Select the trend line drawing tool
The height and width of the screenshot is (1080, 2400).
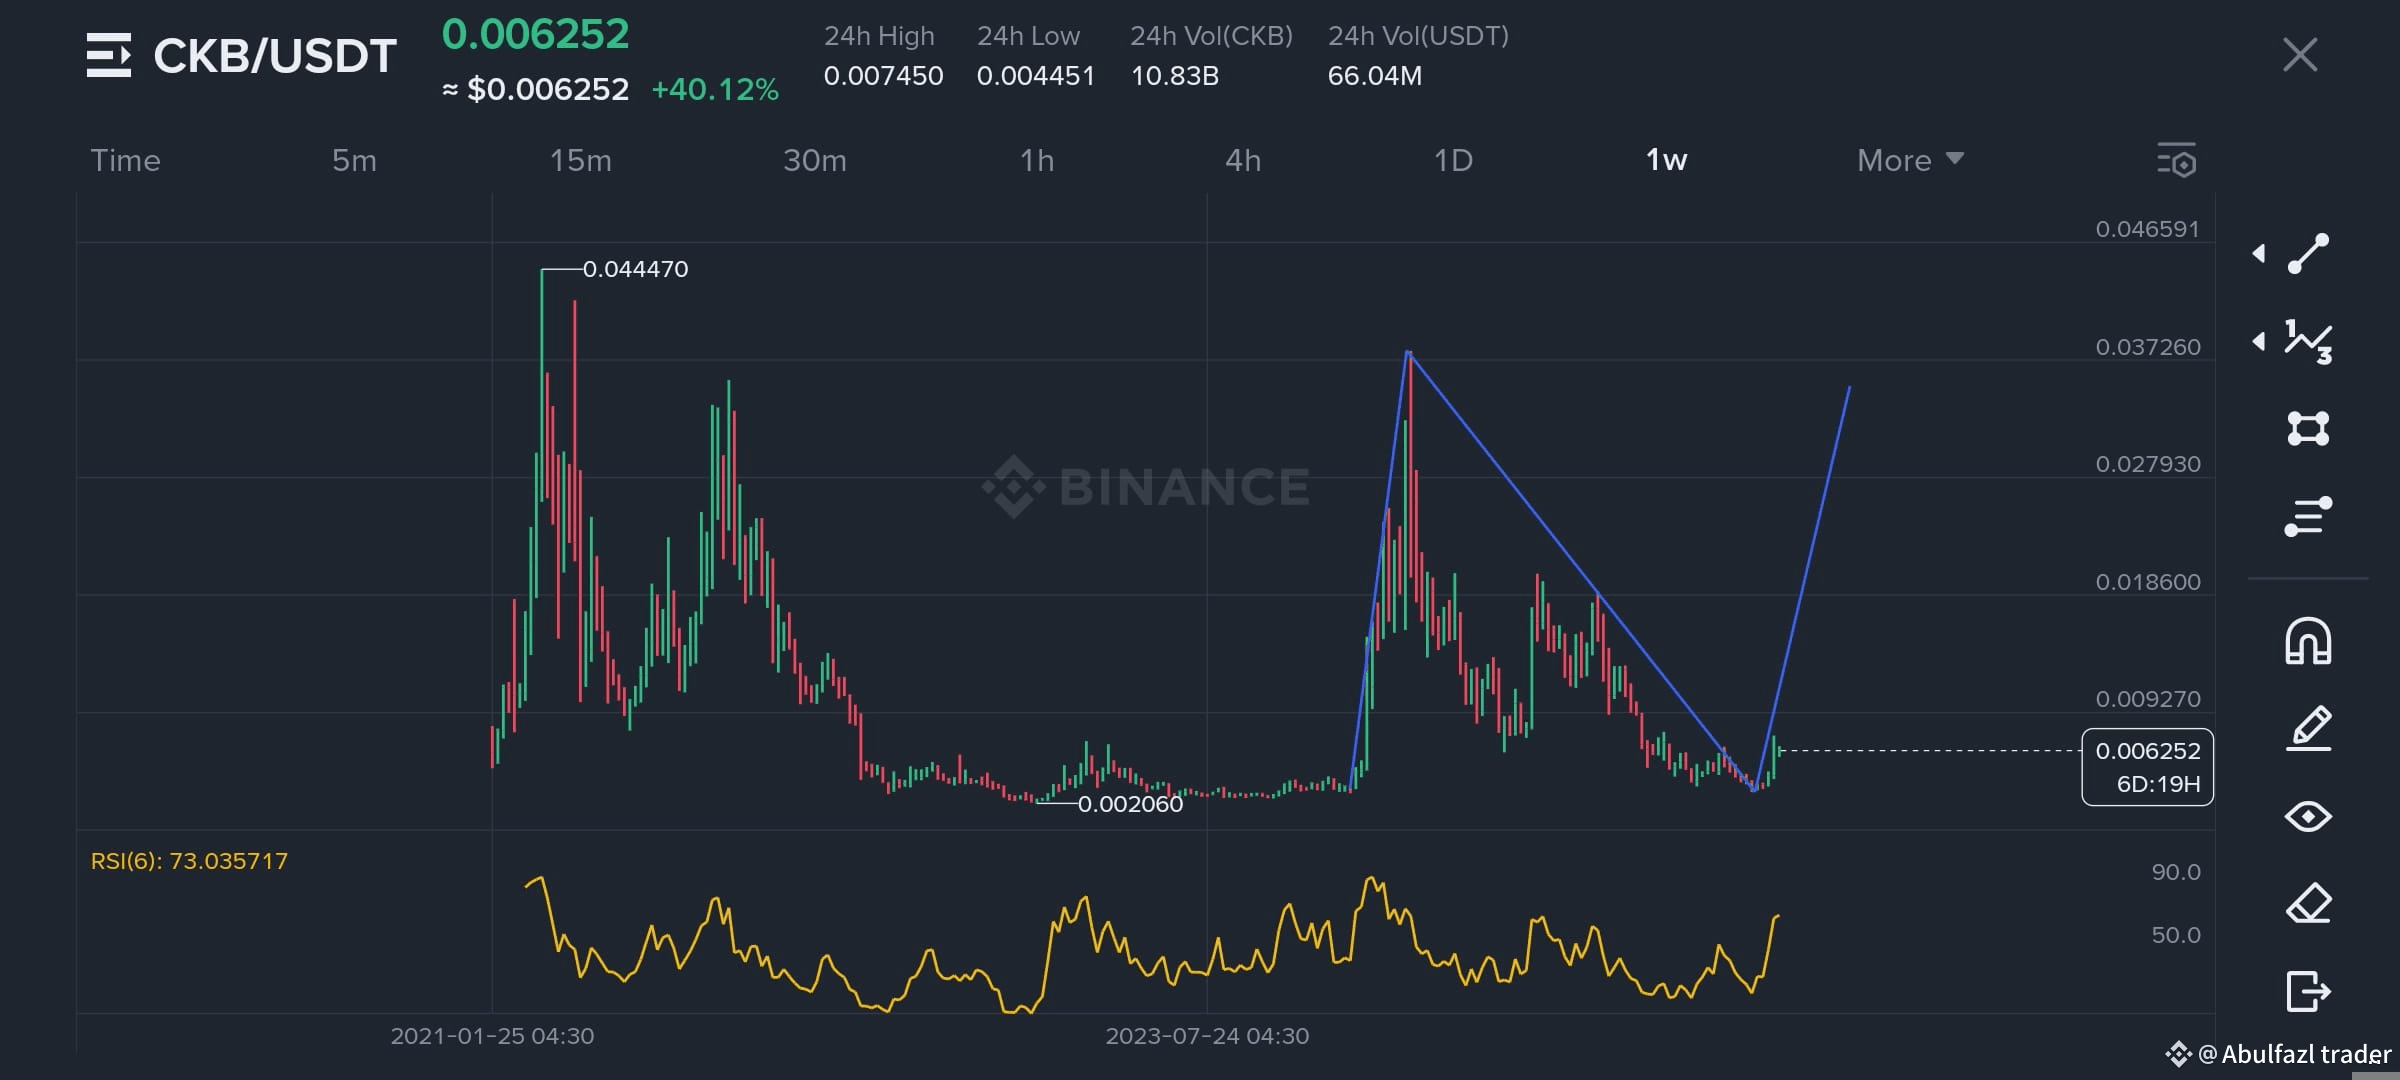coord(2308,254)
